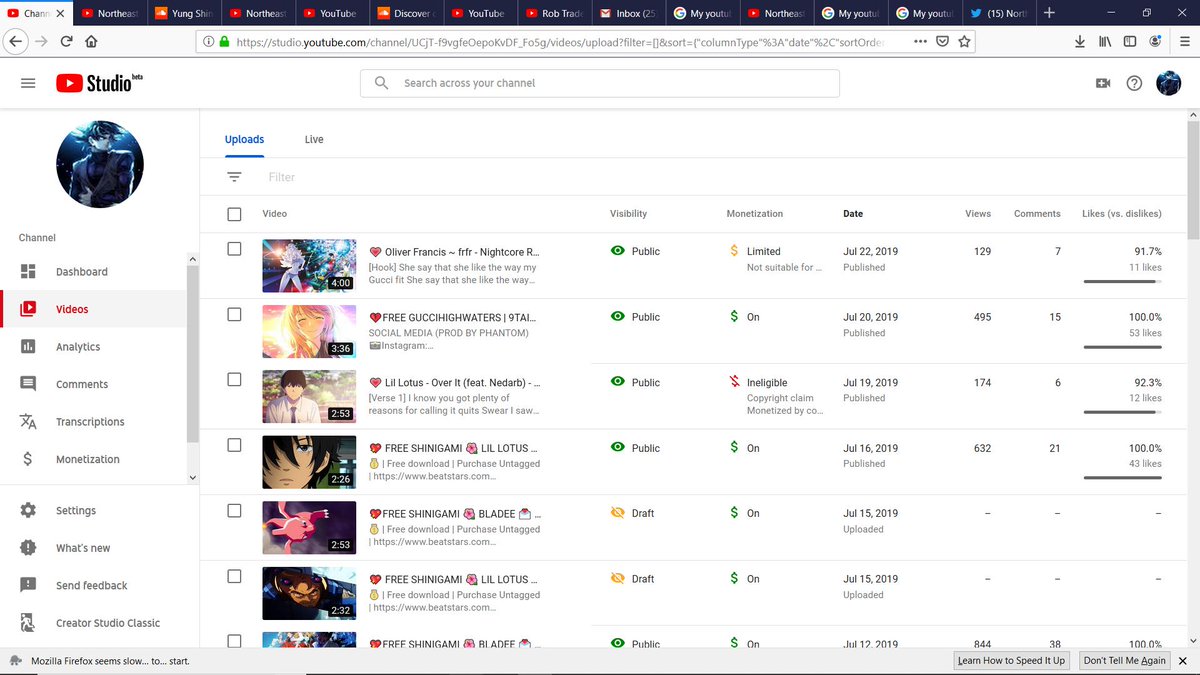Image resolution: width=1200 pixels, height=675 pixels.
Task: Open Firefox page actions ellipsis menu
Action: pos(920,42)
